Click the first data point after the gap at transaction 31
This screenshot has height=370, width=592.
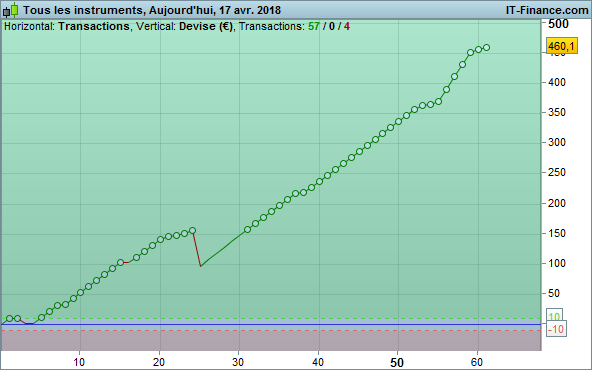[248, 230]
